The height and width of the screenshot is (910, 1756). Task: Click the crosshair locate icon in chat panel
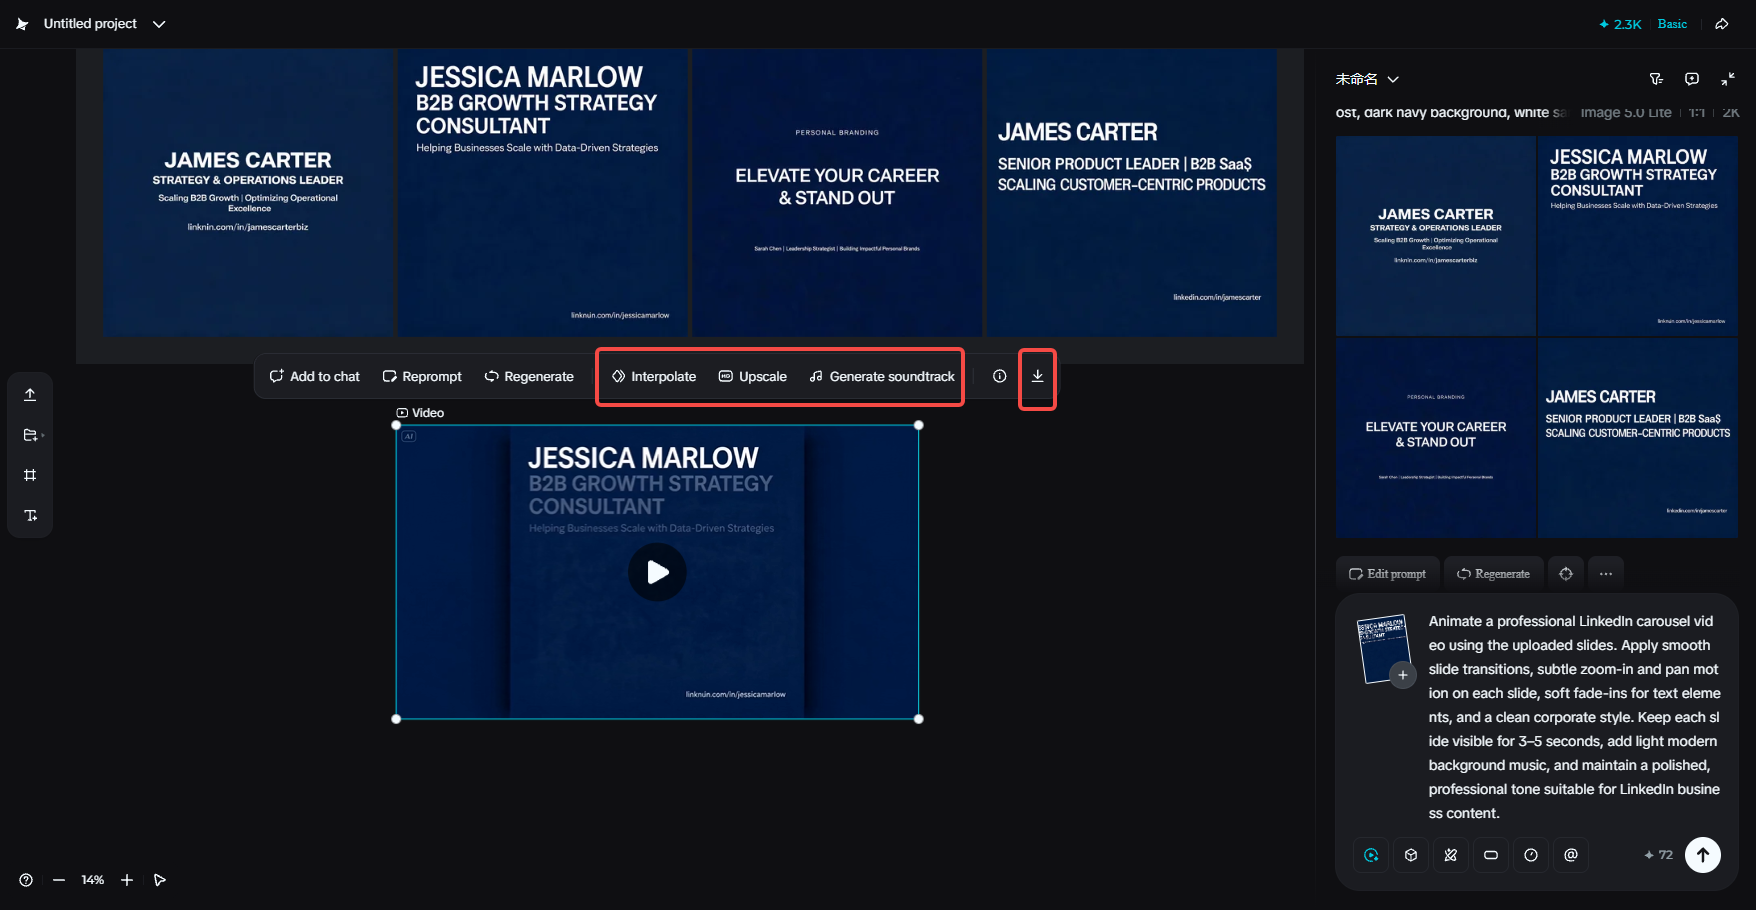pos(1566,574)
